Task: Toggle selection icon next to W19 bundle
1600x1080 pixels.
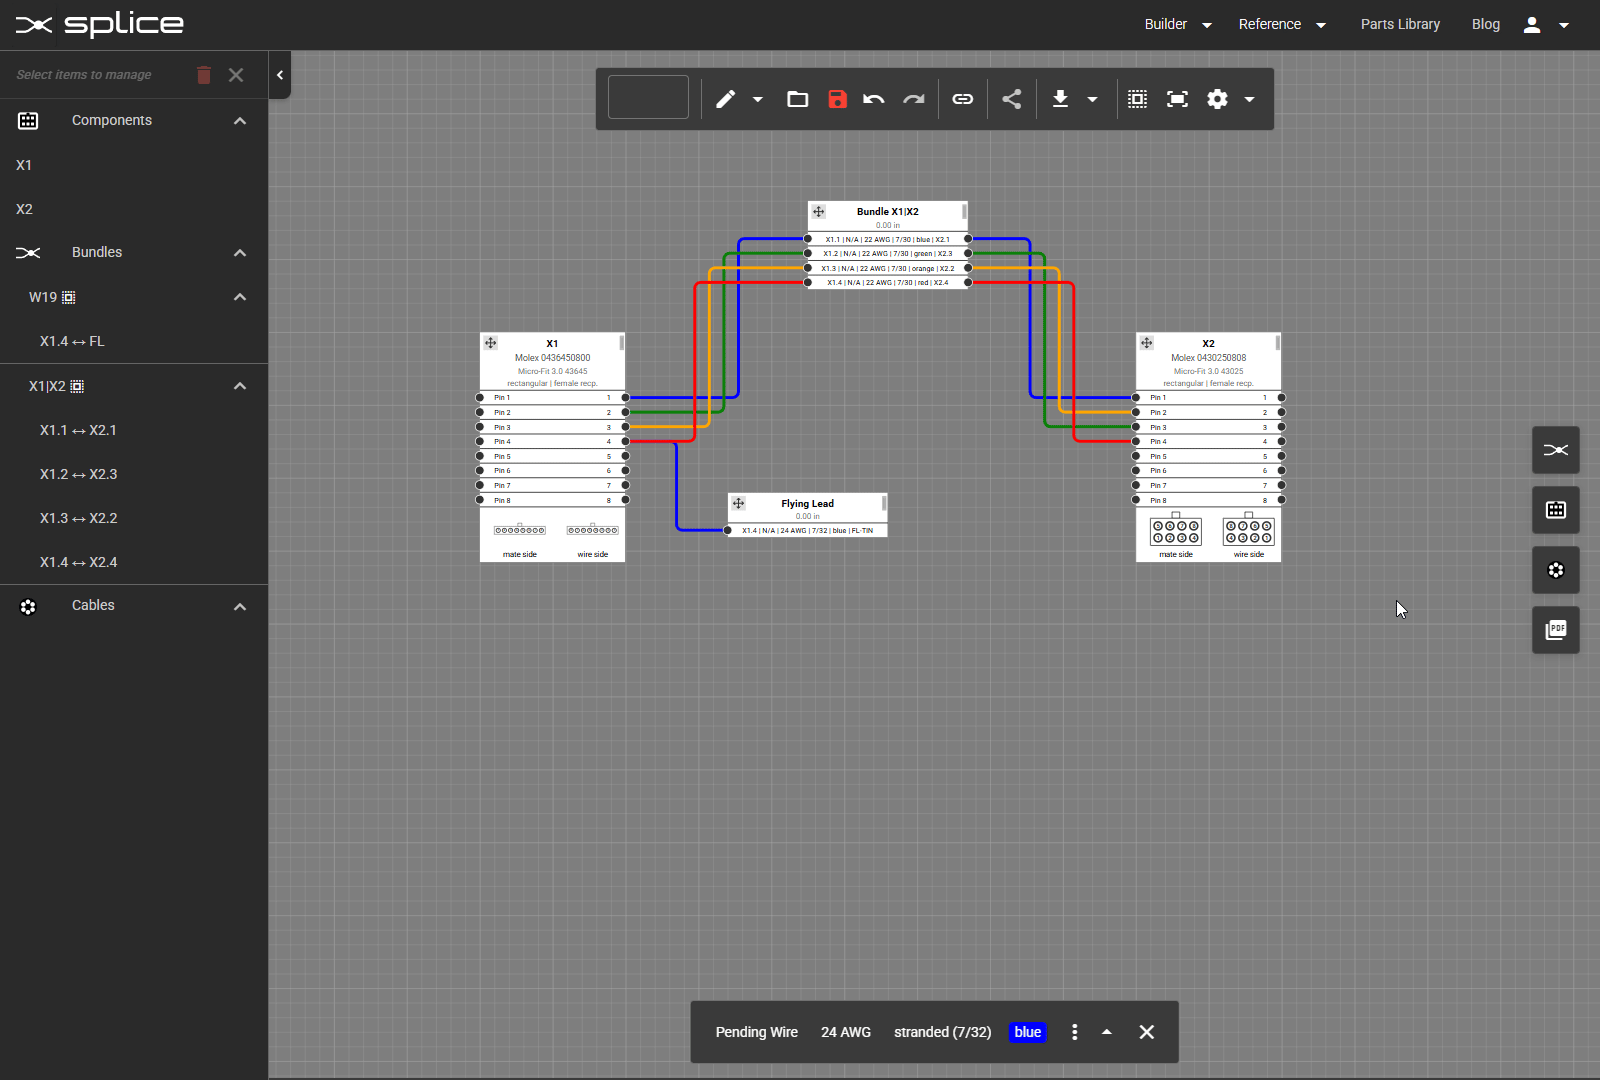Action: pyautogui.click(x=69, y=297)
